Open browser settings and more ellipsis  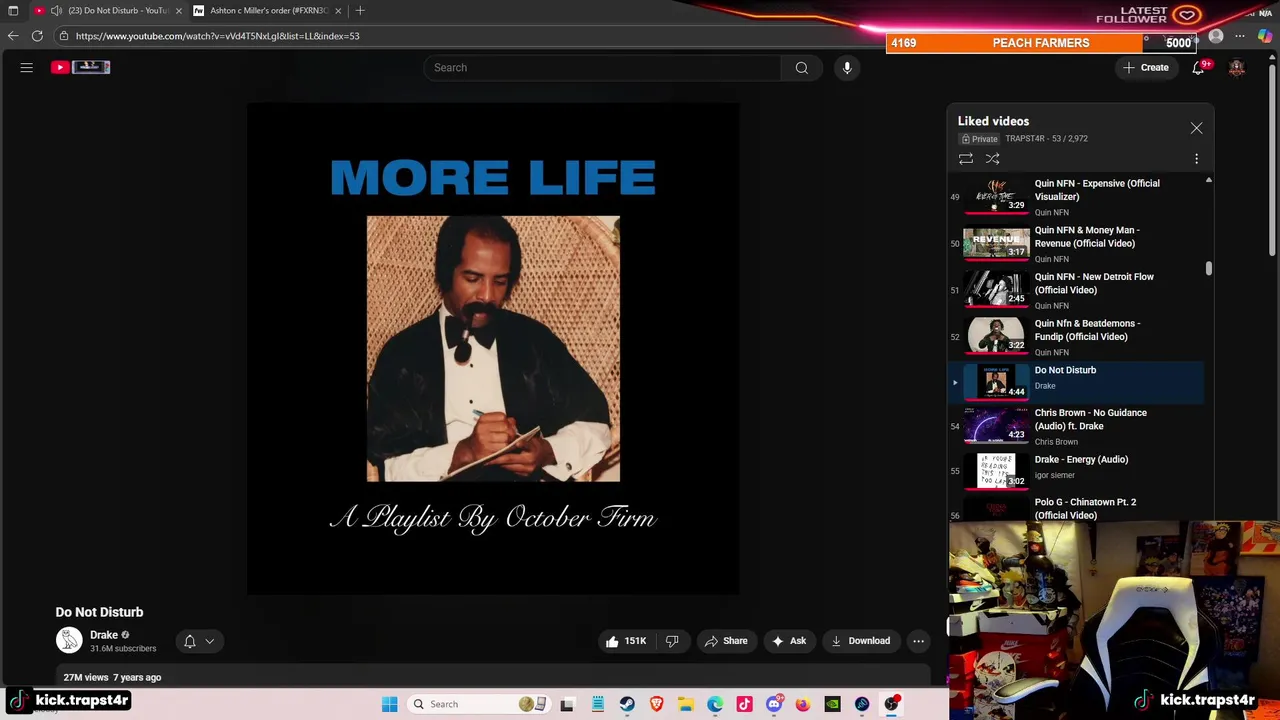1240,36
